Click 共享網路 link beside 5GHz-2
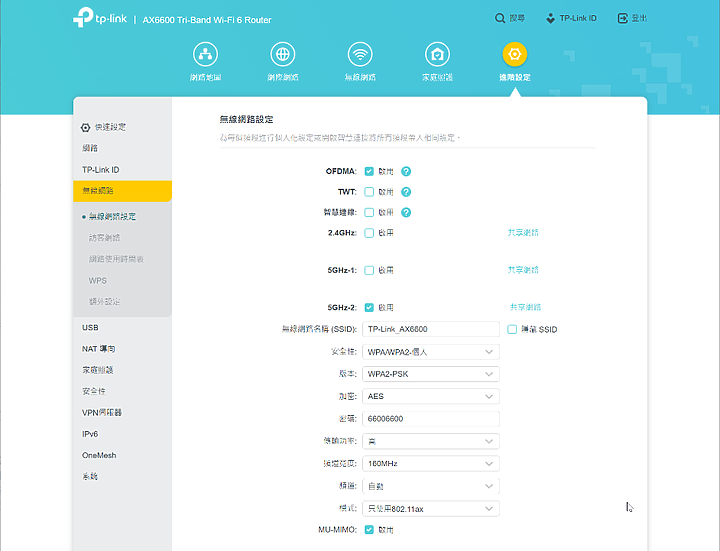Viewport: 720px width, 551px height. coord(525,307)
